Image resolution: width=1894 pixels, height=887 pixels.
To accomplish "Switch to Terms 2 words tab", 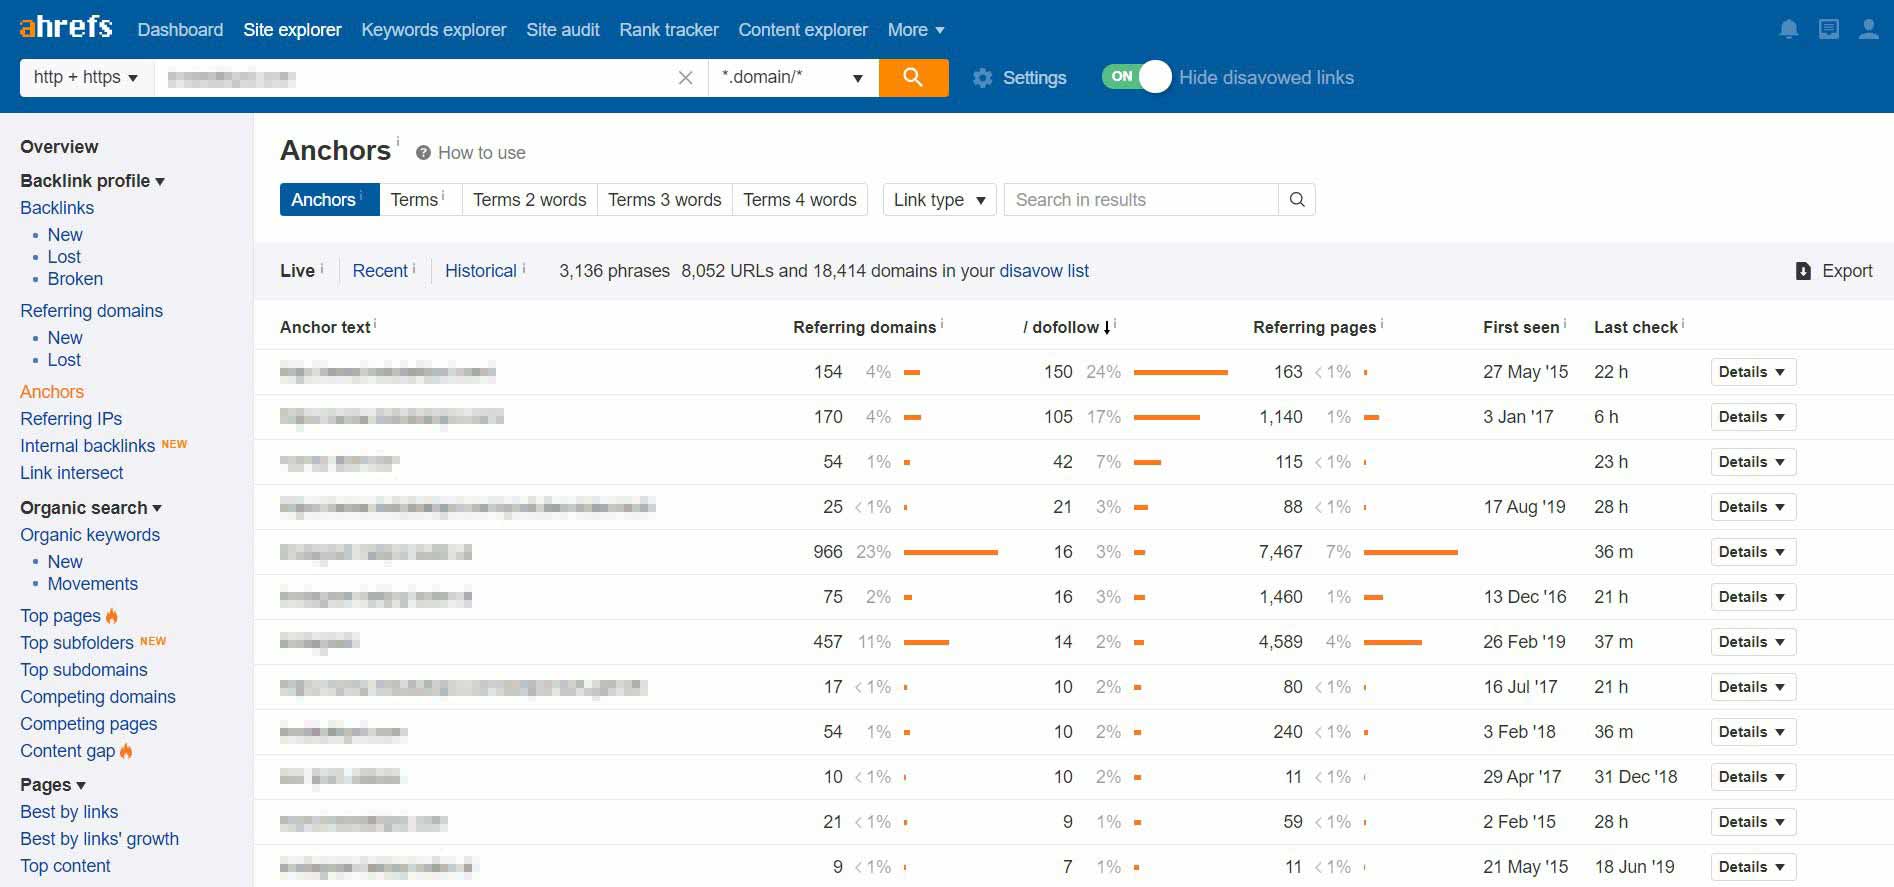I will (529, 199).
